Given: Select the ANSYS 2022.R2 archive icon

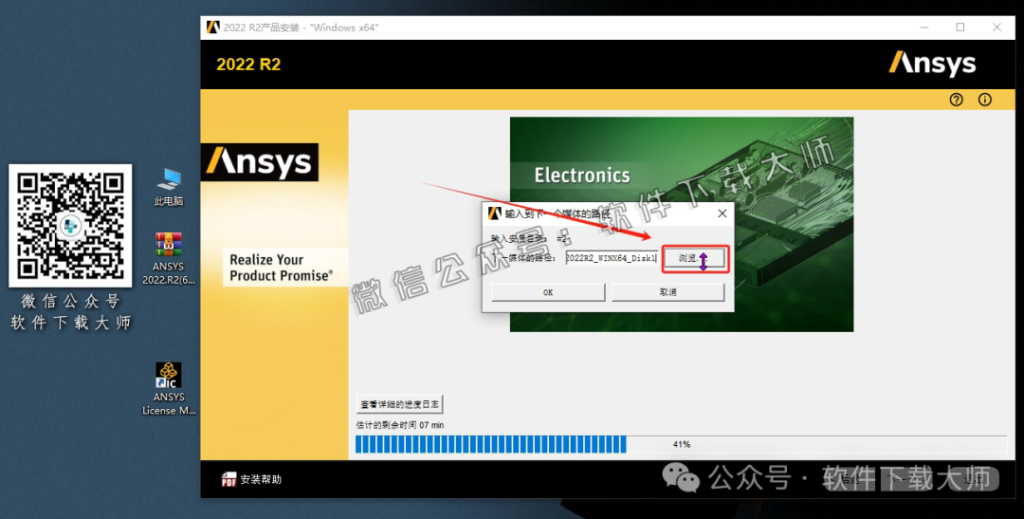Looking at the screenshot, I should (x=168, y=259).
